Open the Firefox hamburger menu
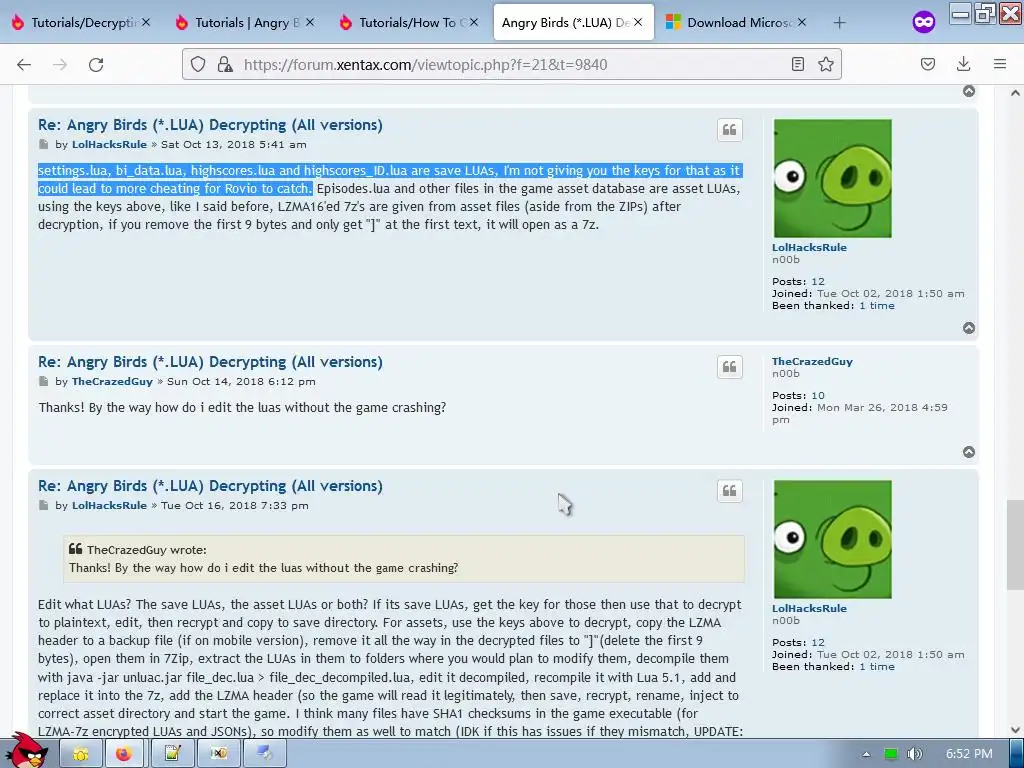Image resolution: width=1024 pixels, height=768 pixels. pyautogui.click(x=1000, y=64)
